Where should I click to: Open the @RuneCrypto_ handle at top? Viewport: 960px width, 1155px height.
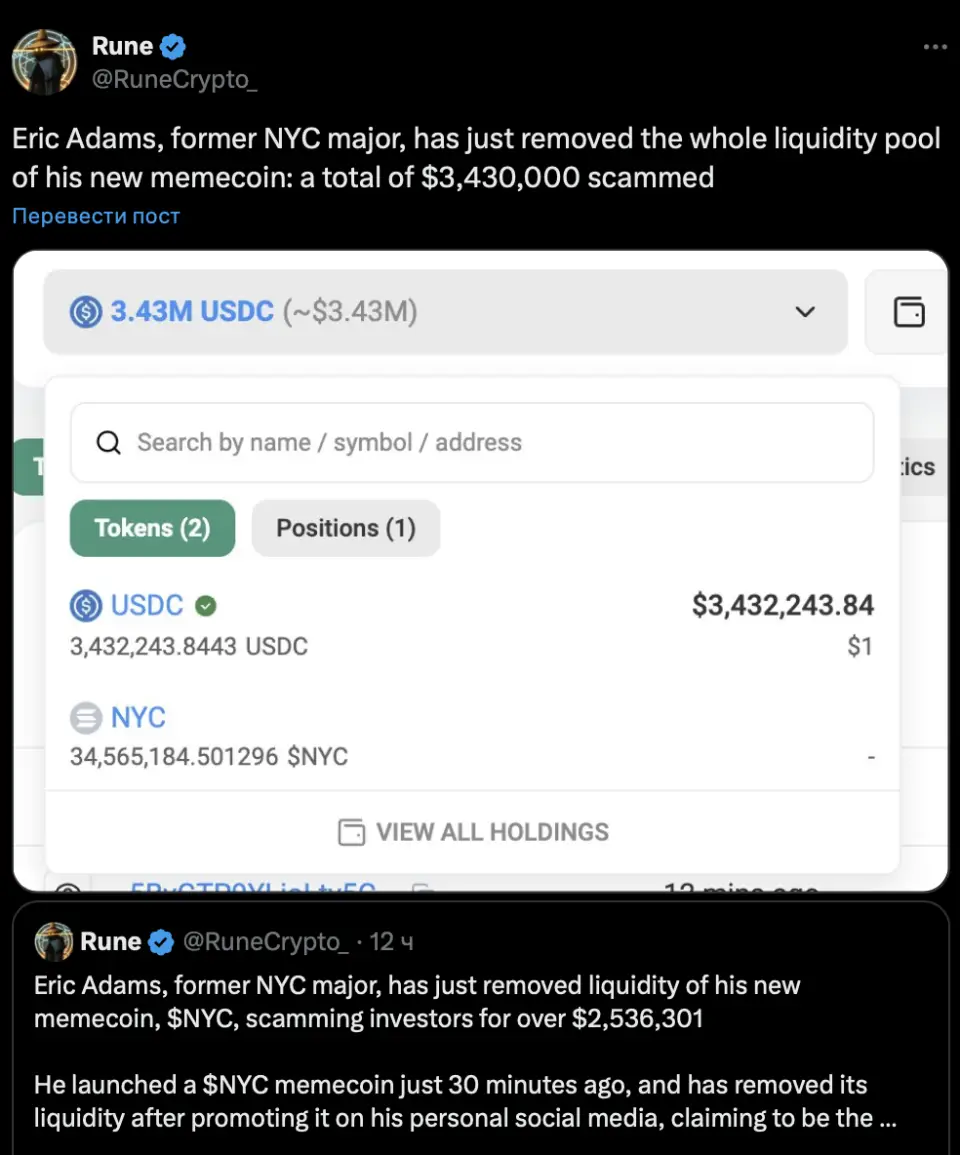point(175,80)
